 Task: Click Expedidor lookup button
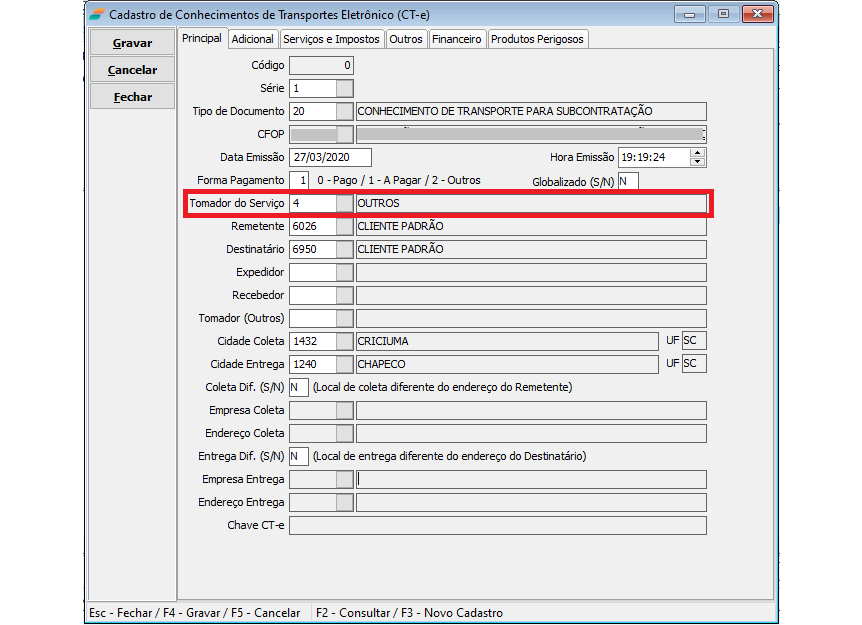tap(344, 272)
